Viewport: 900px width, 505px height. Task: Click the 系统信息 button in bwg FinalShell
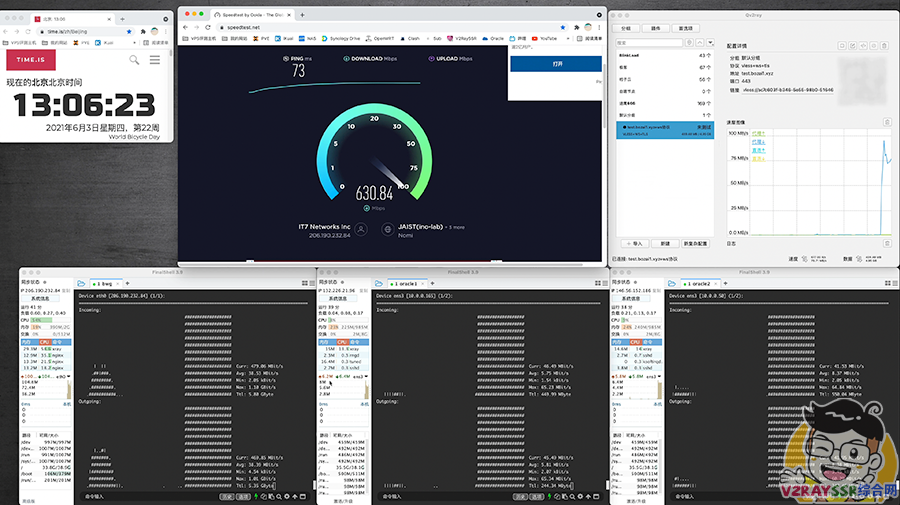click(x=40, y=297)
